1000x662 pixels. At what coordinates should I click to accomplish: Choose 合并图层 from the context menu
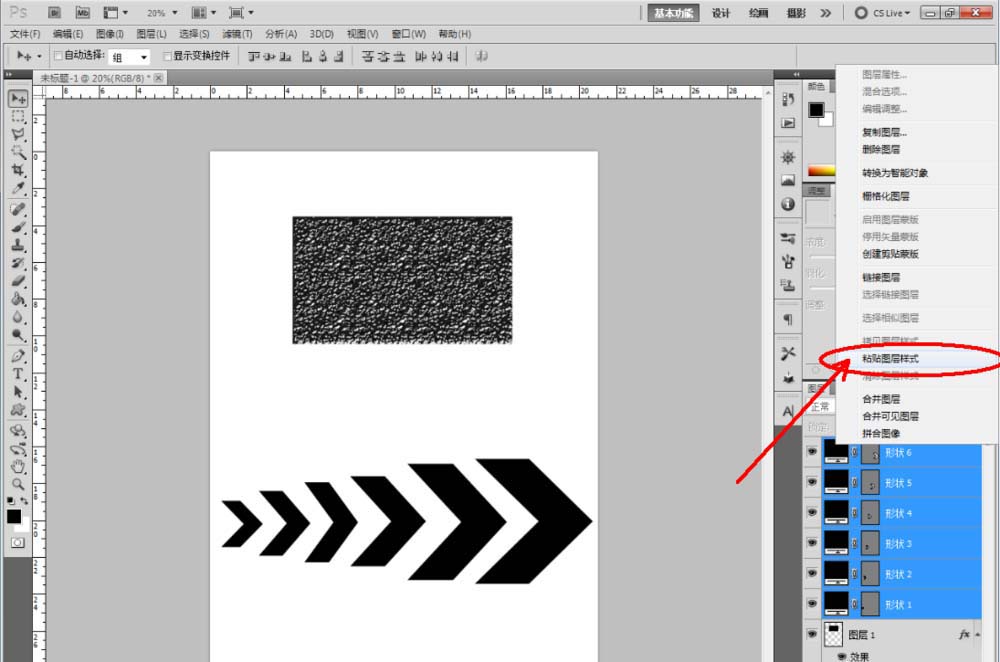[x=881, y=399]
